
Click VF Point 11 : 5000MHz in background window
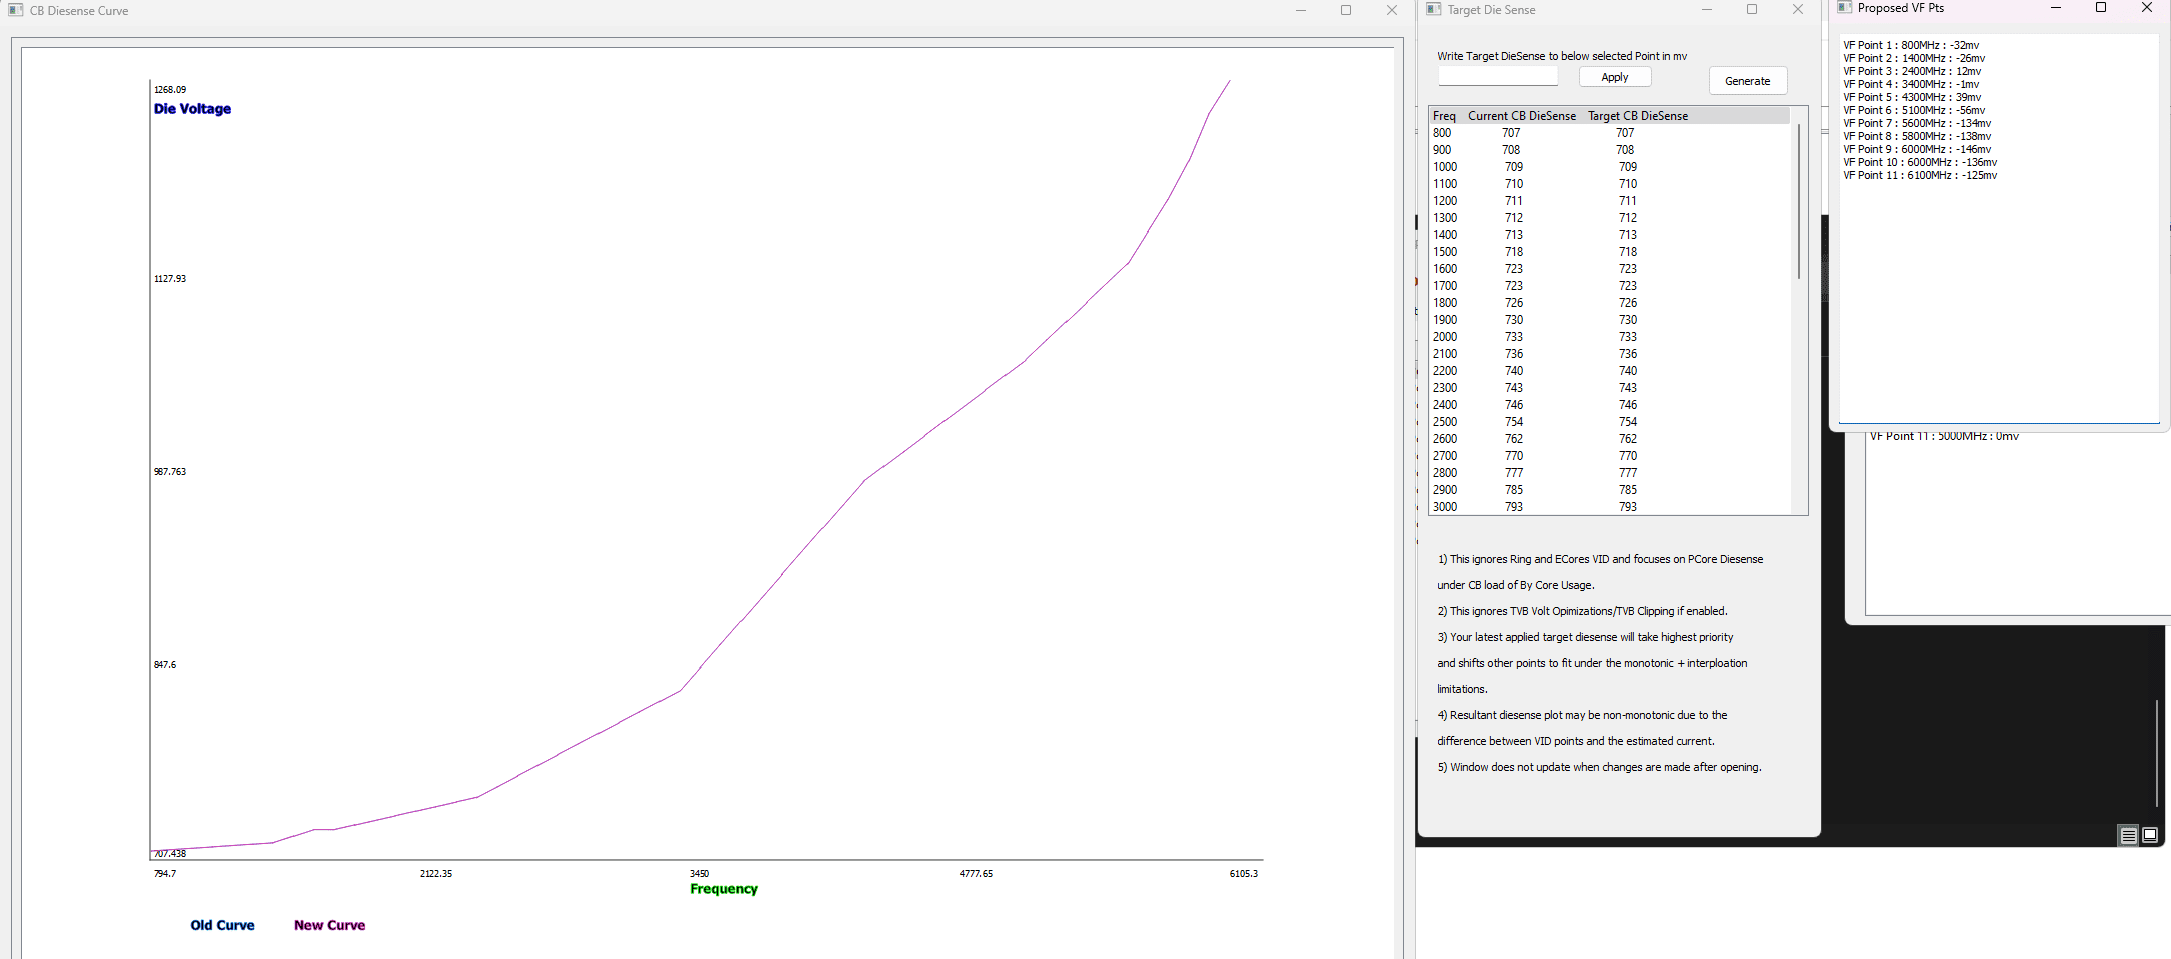(1944, 437)
